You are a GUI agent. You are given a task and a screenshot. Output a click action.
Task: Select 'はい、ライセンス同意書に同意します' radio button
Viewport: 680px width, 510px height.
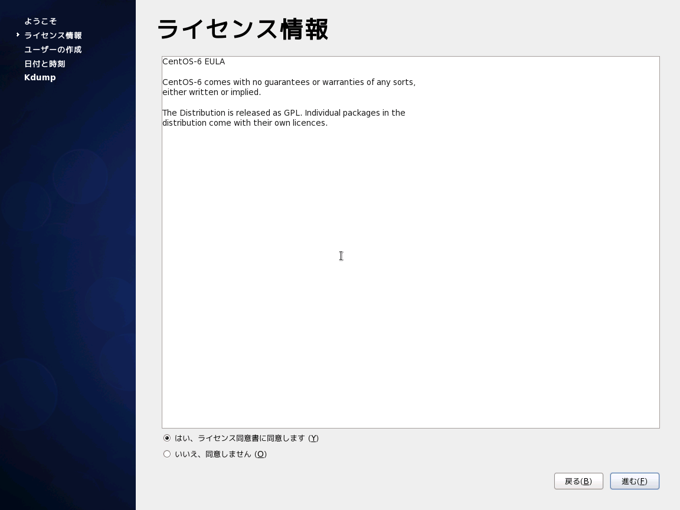[167, 438]
